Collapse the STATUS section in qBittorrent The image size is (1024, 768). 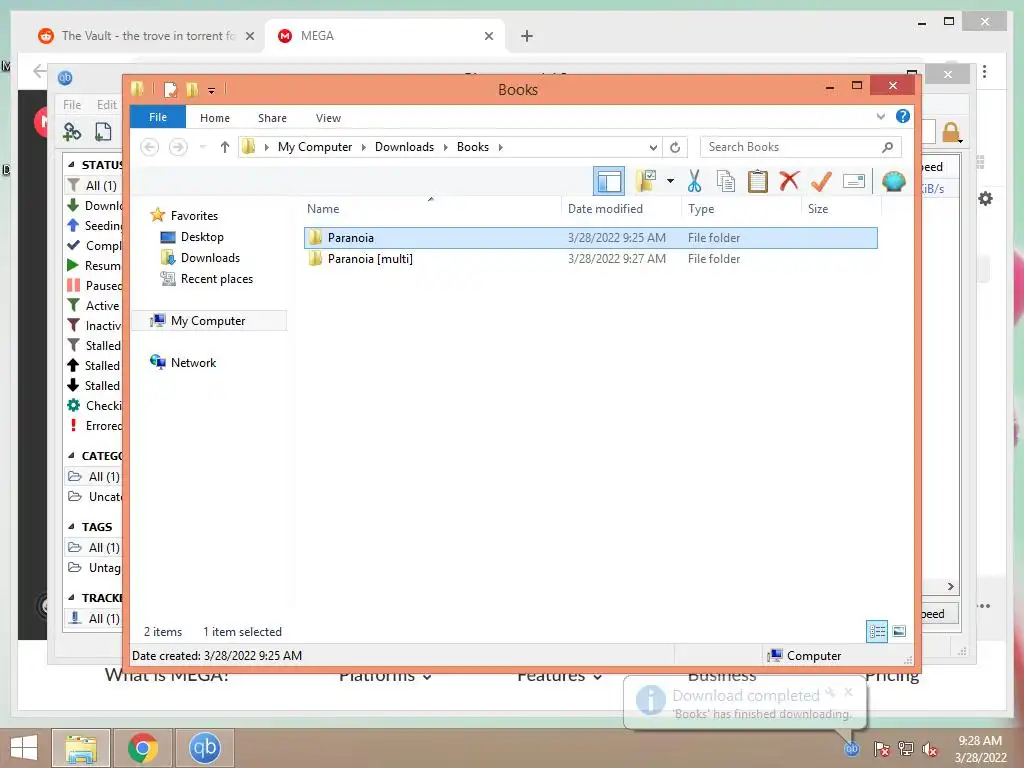pos(71,165)
